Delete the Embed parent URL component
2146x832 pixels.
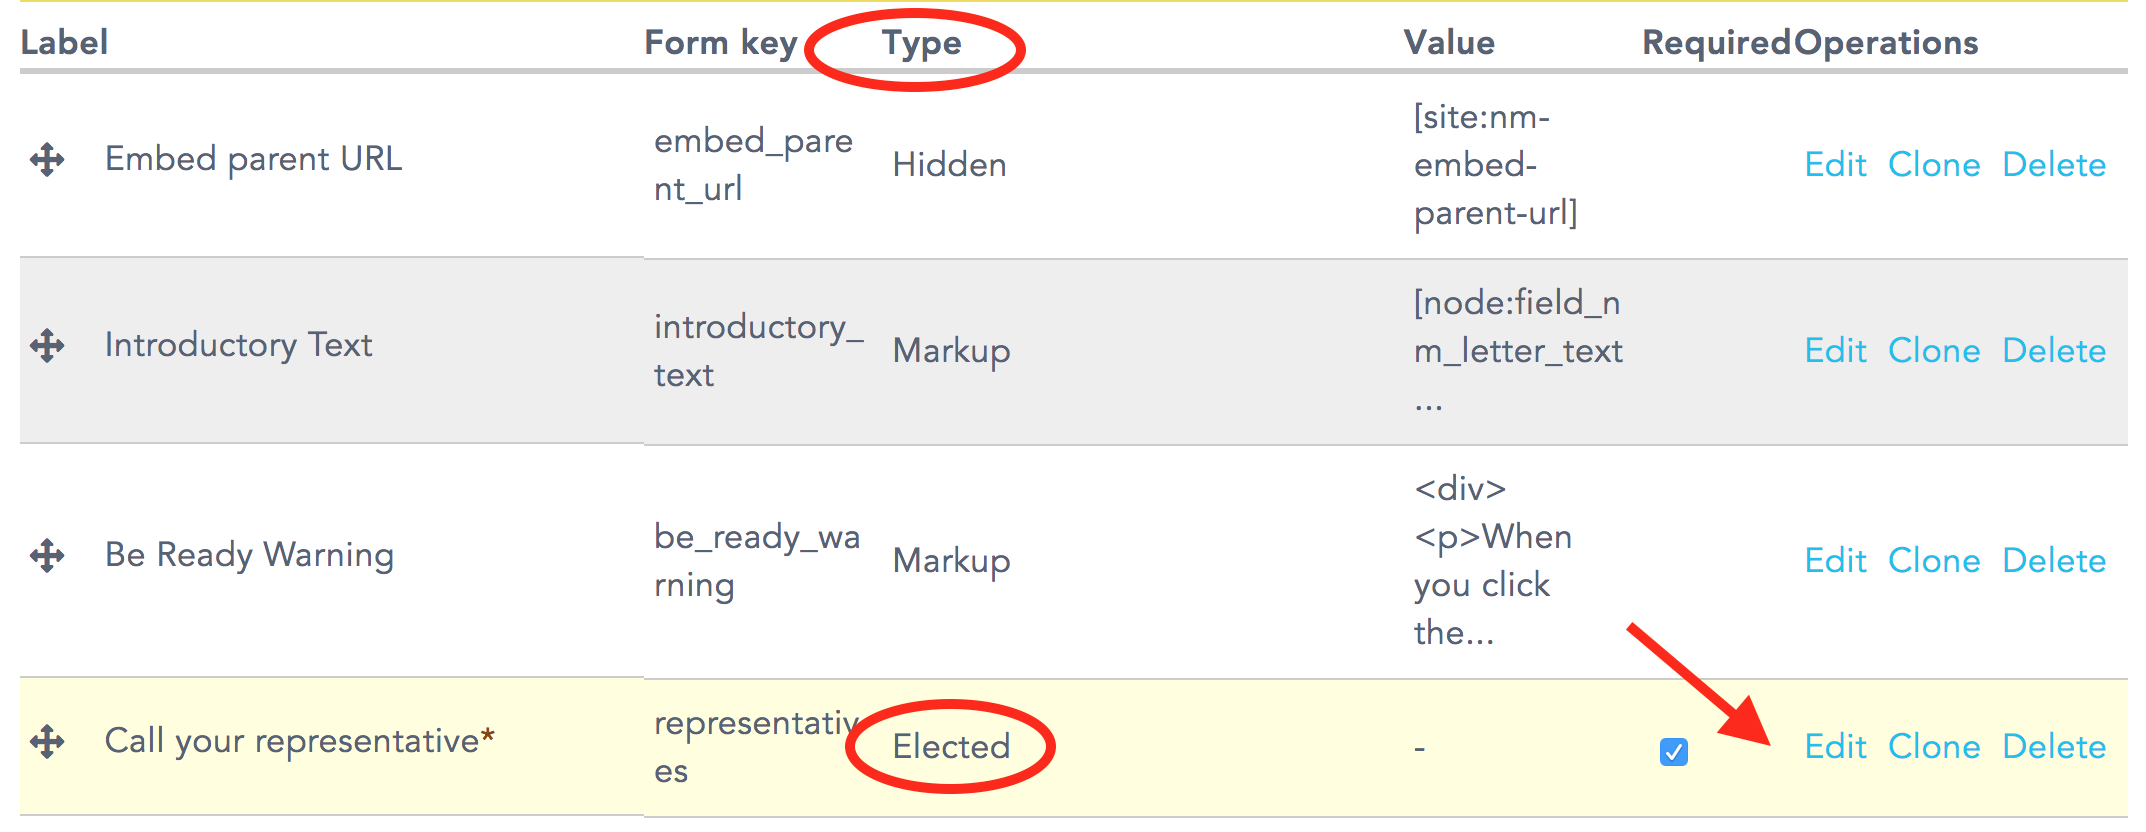coord(2054,165)
